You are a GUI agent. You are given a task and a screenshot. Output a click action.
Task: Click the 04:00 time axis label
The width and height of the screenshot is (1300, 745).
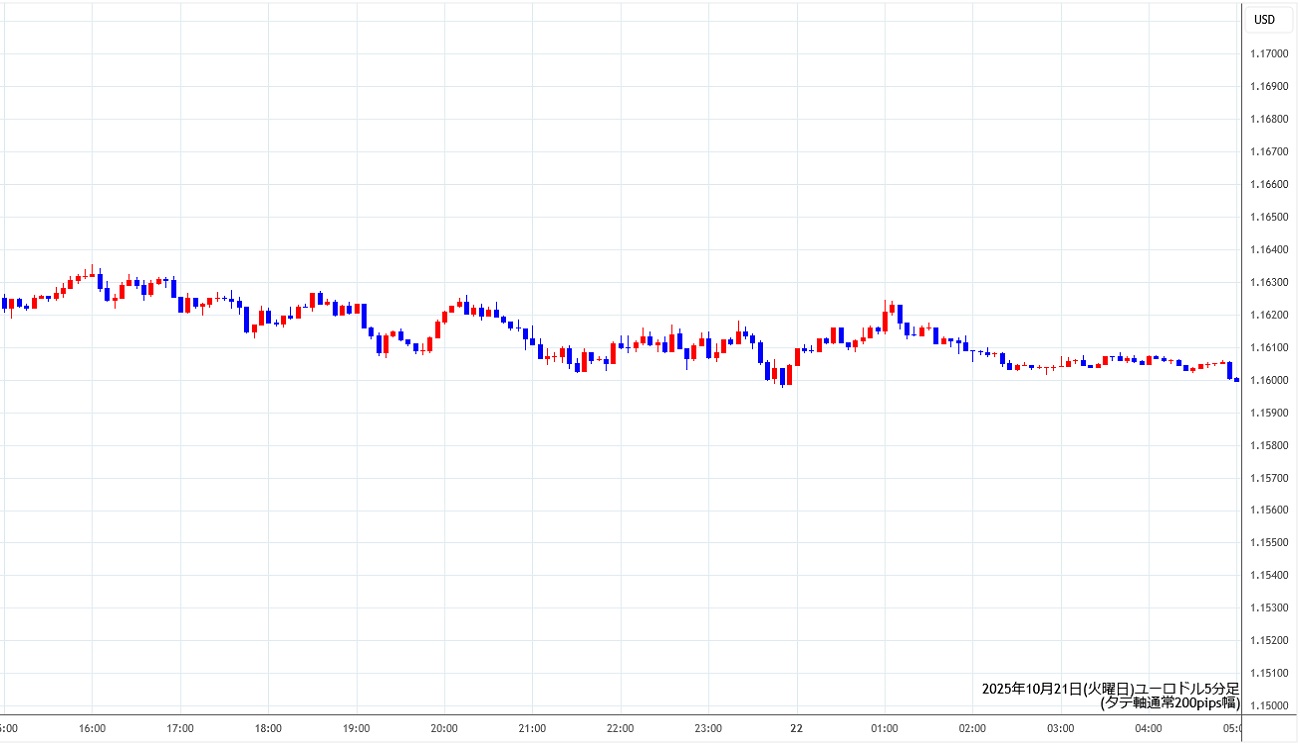tap(1148, 728)
